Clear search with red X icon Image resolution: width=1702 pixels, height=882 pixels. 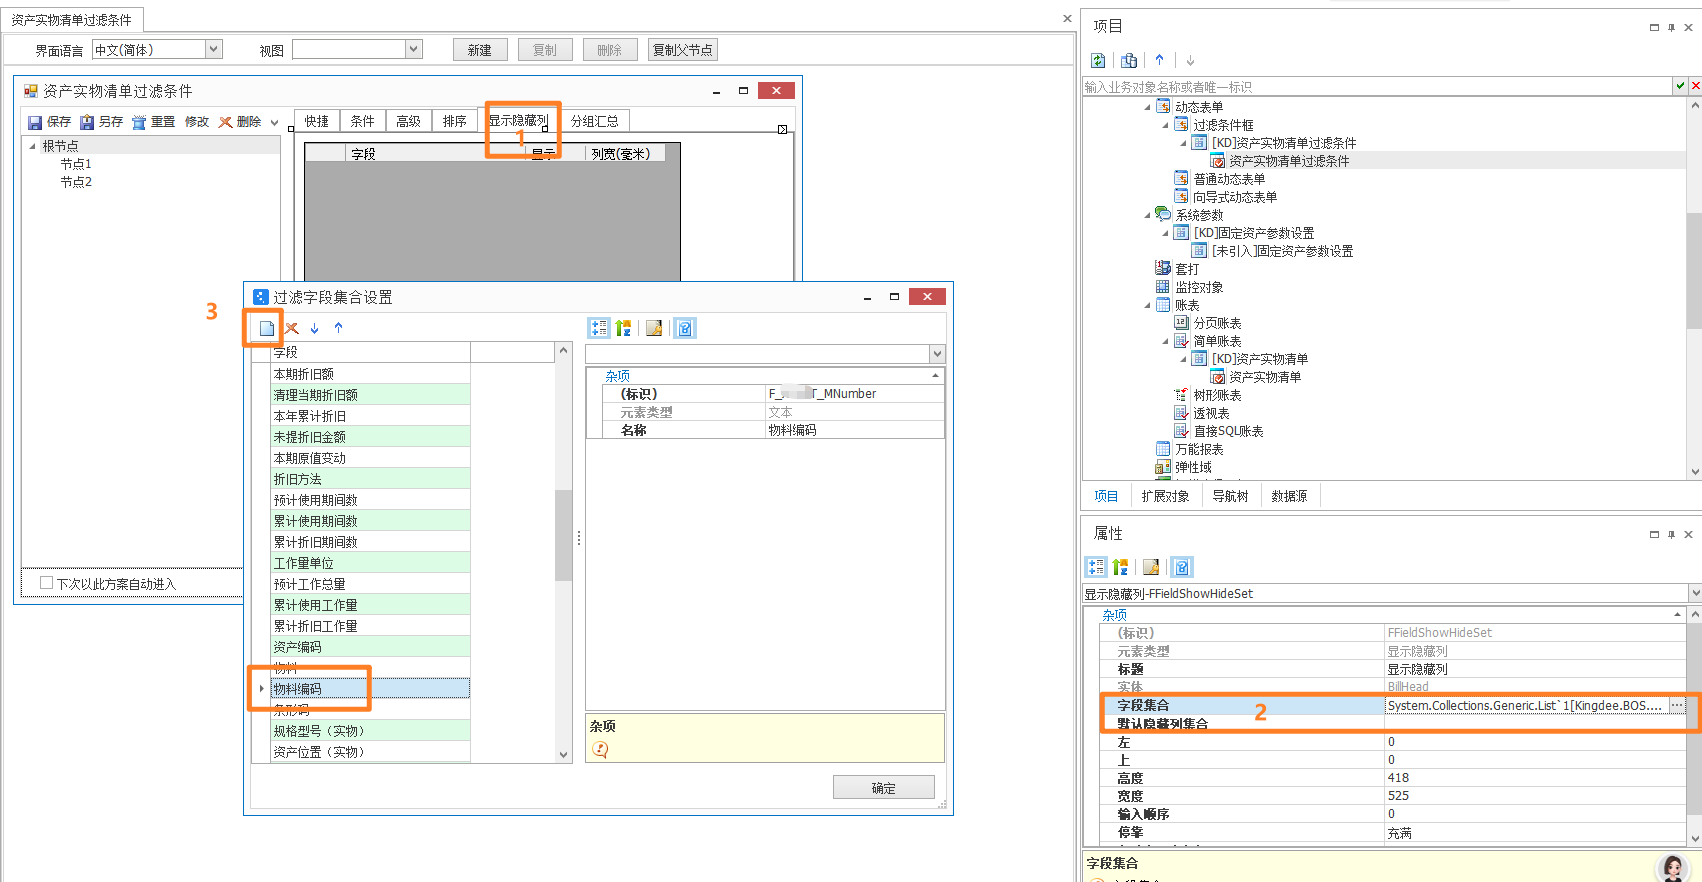click(x=1695, y=87)
